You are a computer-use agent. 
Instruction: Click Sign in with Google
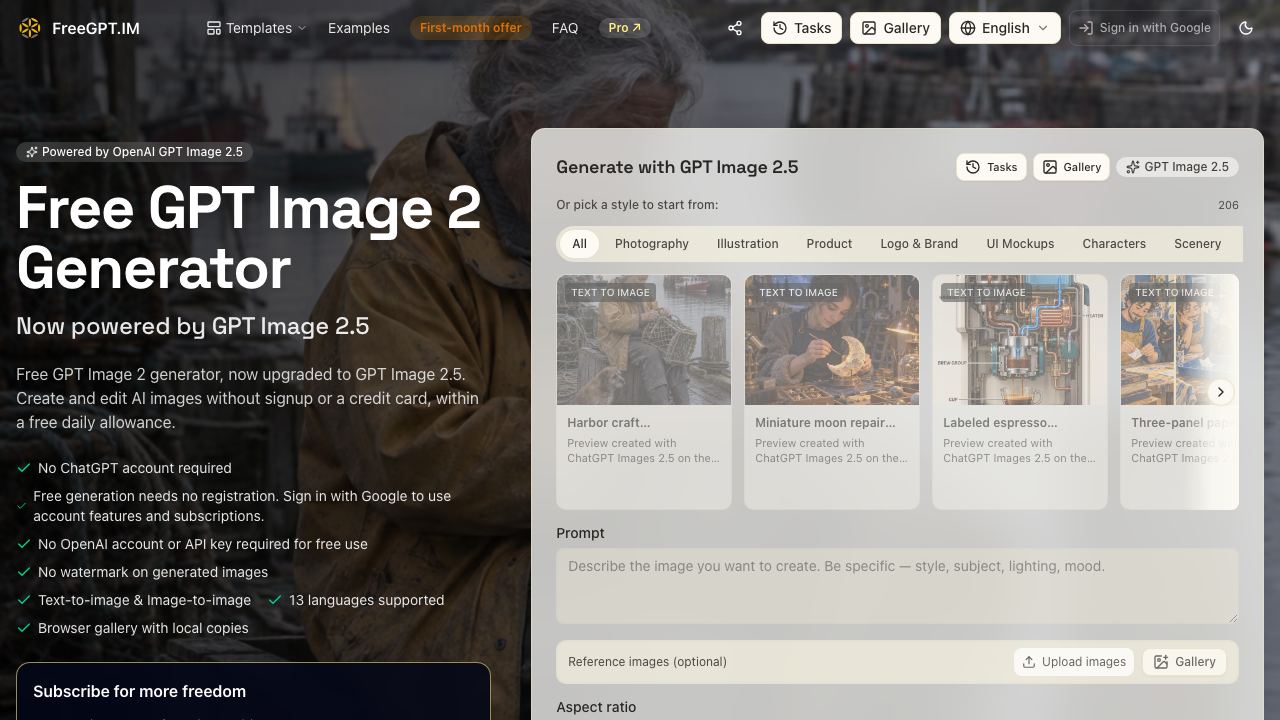(x=1144, y=28)
